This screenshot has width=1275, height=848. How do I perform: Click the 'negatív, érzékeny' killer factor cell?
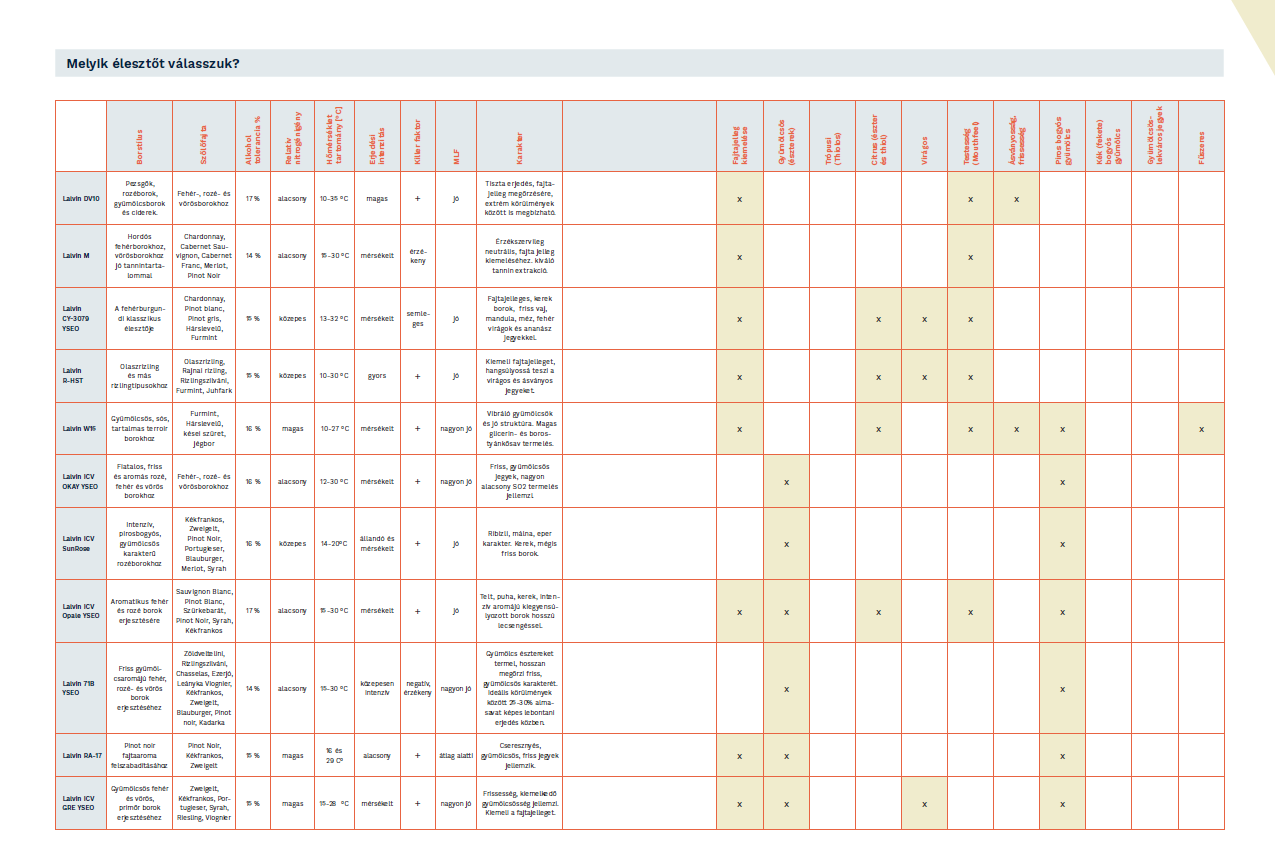pyautogui.click(x=418, y=688)
